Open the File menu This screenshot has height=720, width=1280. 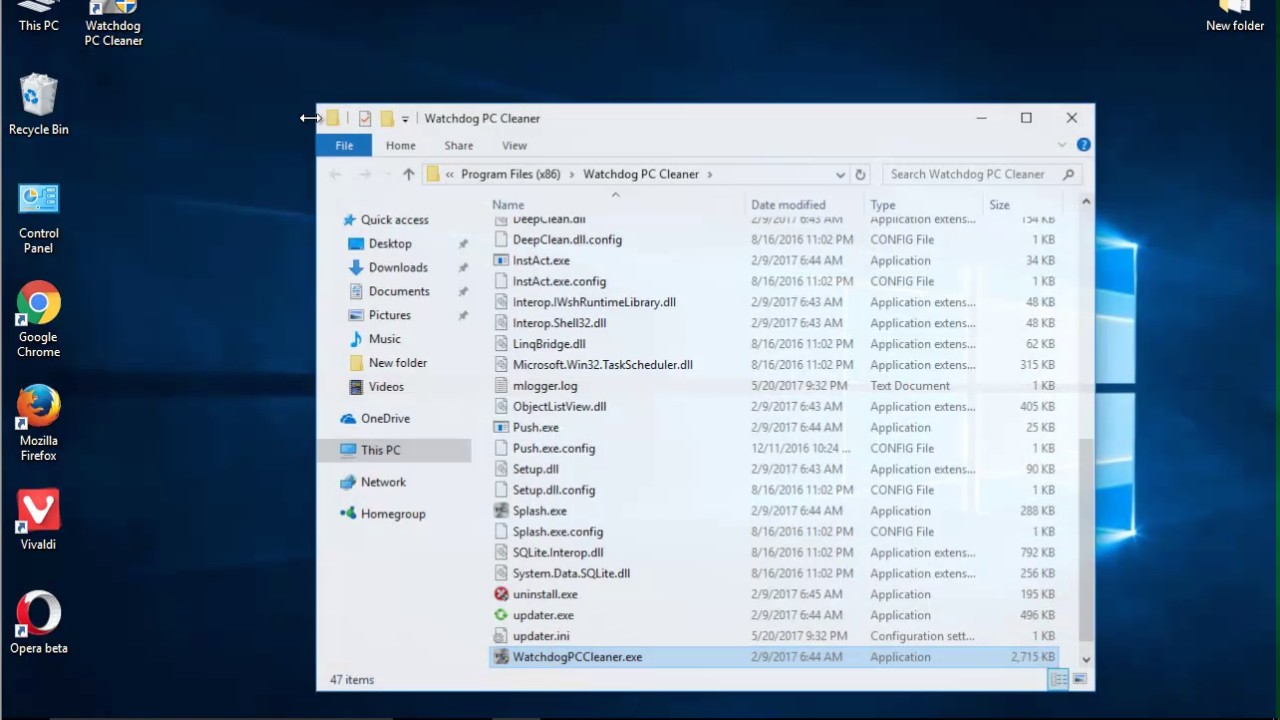click(x=344, y=145)
